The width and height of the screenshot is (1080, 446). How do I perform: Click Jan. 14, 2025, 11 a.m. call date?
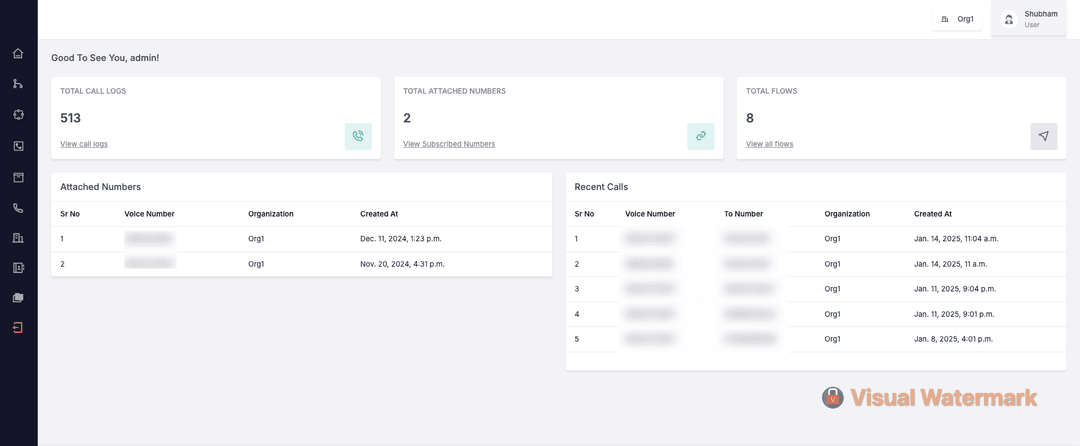[951, 264]
